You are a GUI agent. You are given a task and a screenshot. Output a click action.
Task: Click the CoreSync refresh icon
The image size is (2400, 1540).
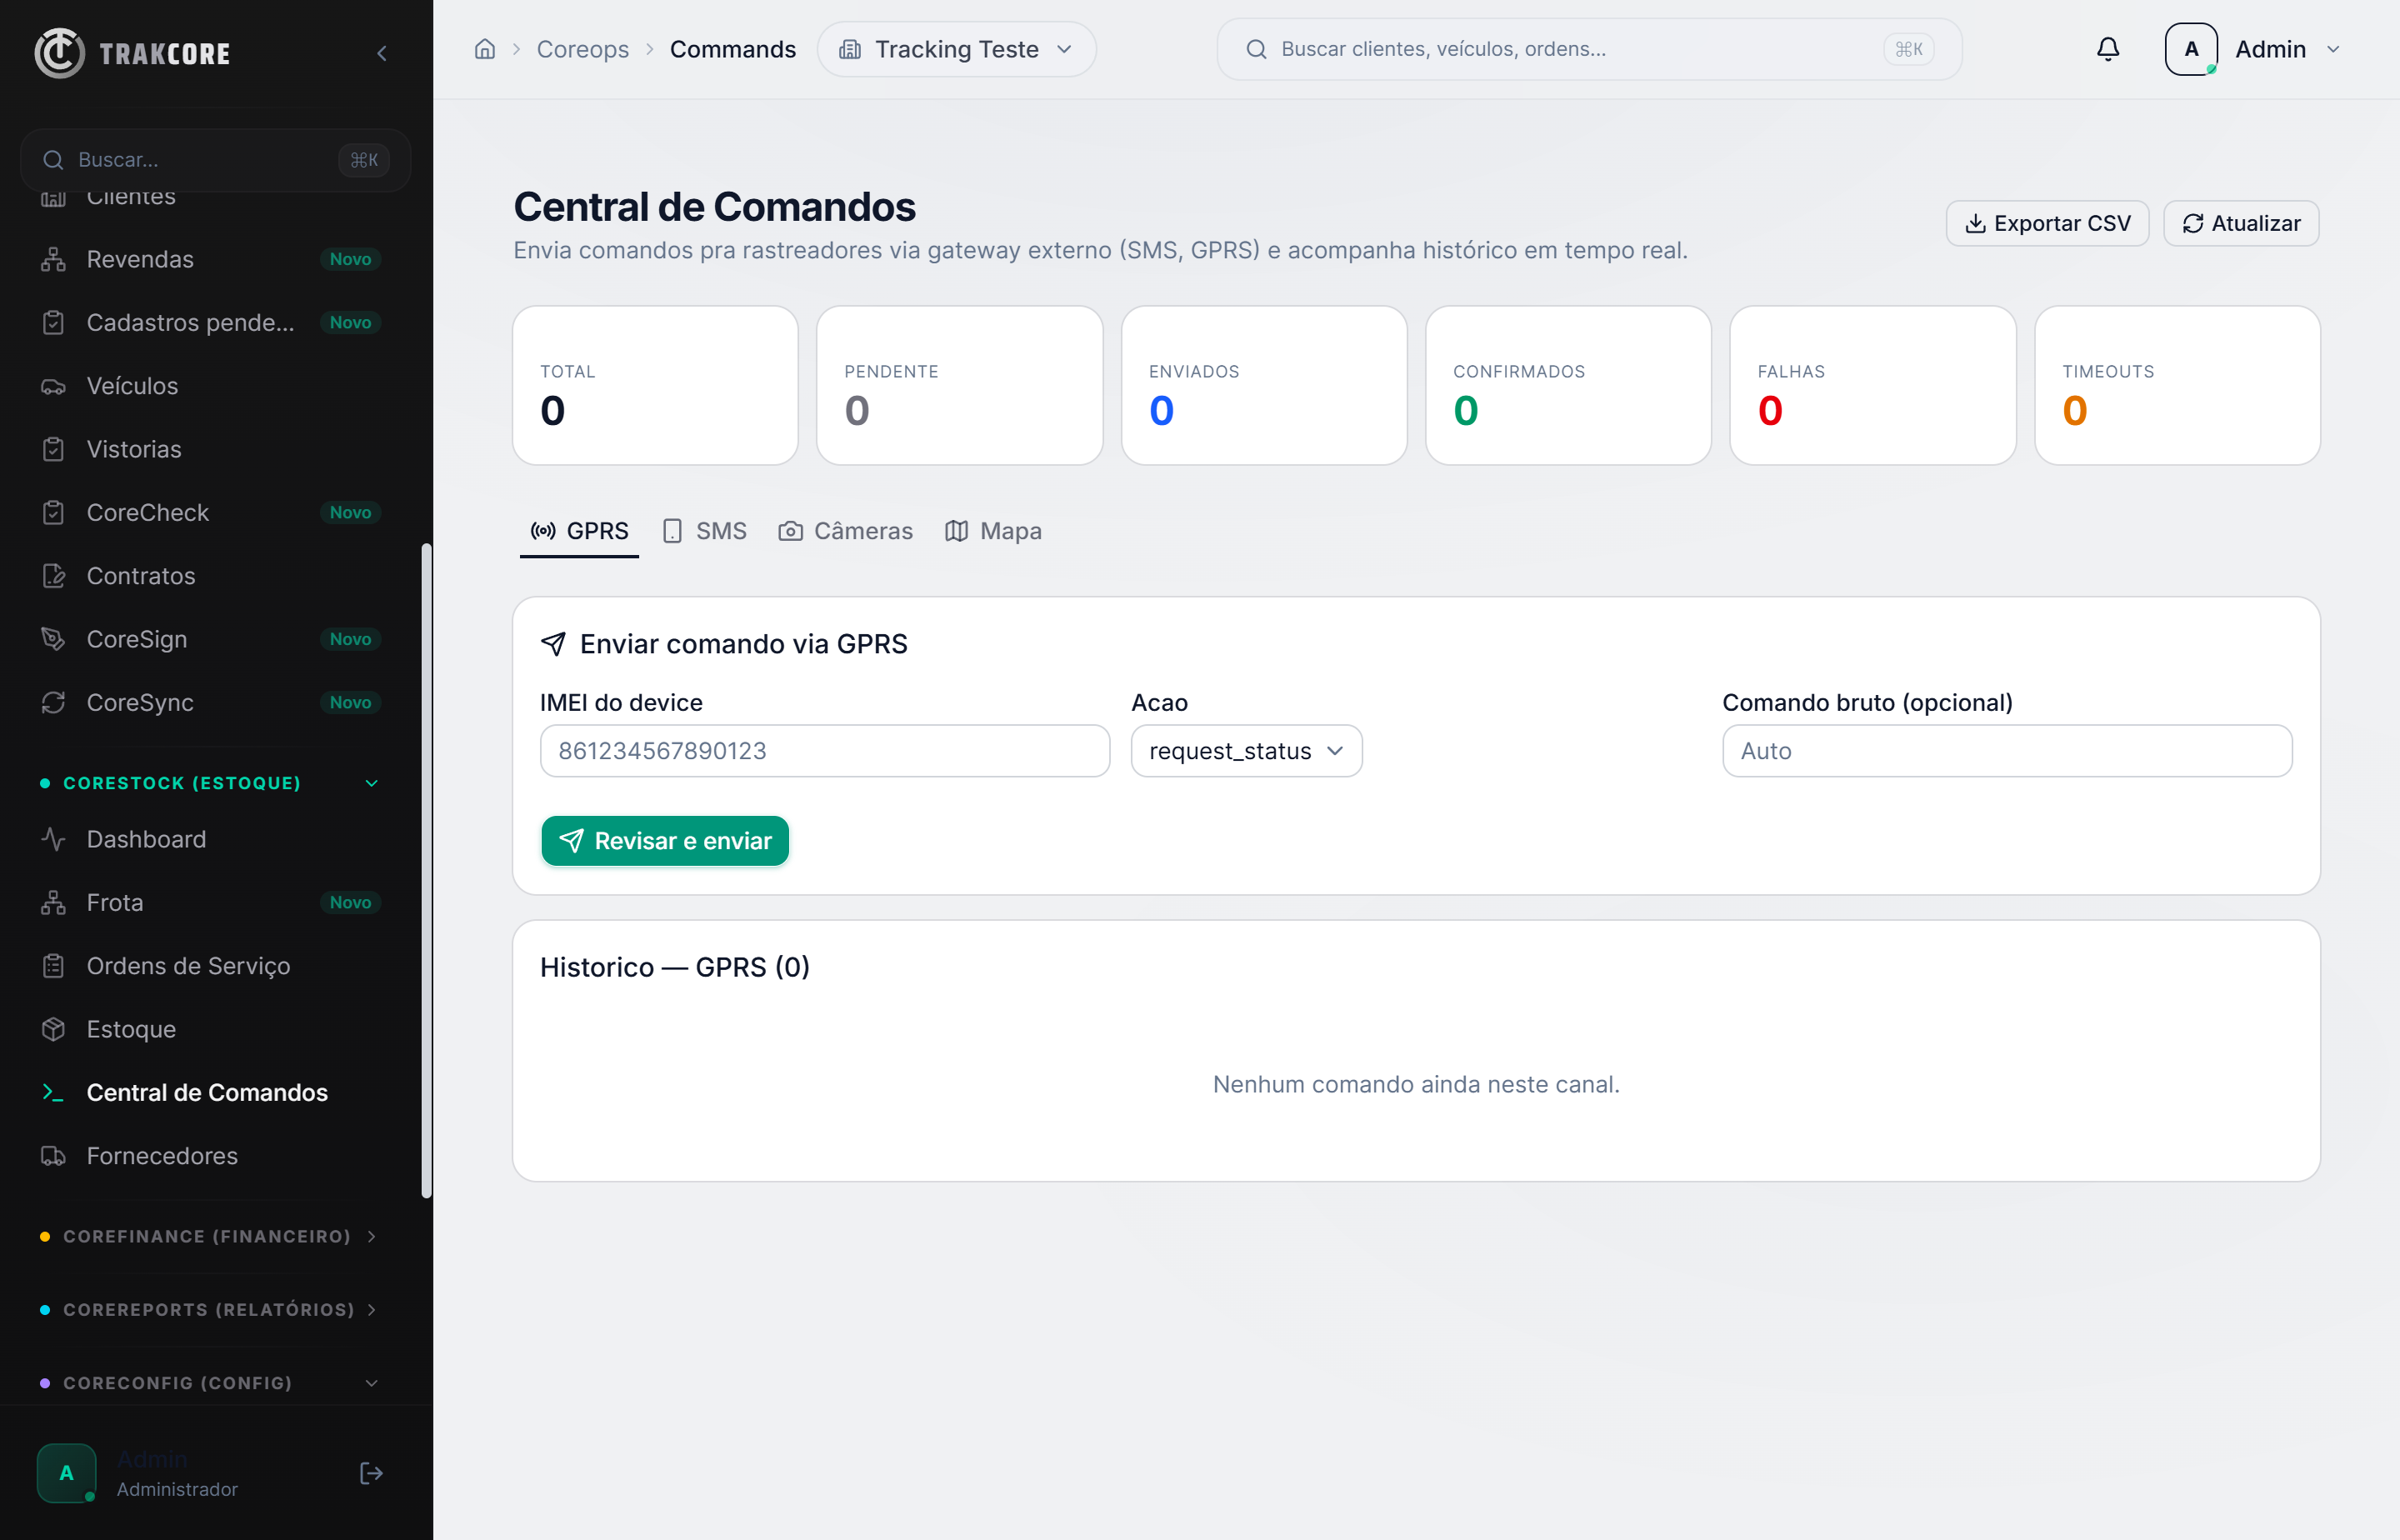point(54,702)
